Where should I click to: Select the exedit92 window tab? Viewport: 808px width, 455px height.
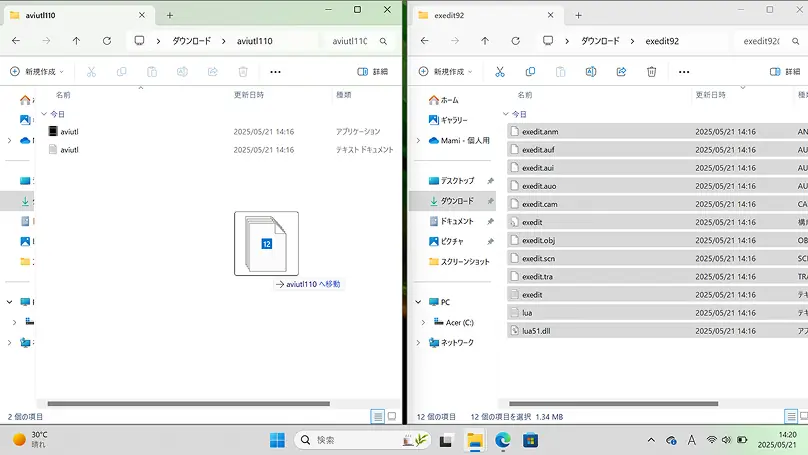click(x=486, y=15)
